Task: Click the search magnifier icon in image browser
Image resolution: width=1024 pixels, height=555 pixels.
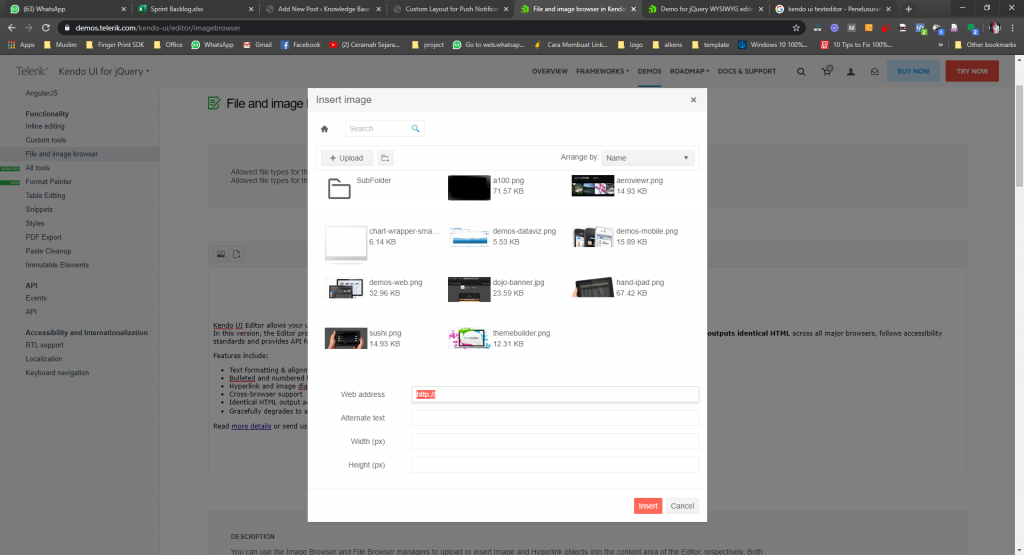Action: pos(416,129)
